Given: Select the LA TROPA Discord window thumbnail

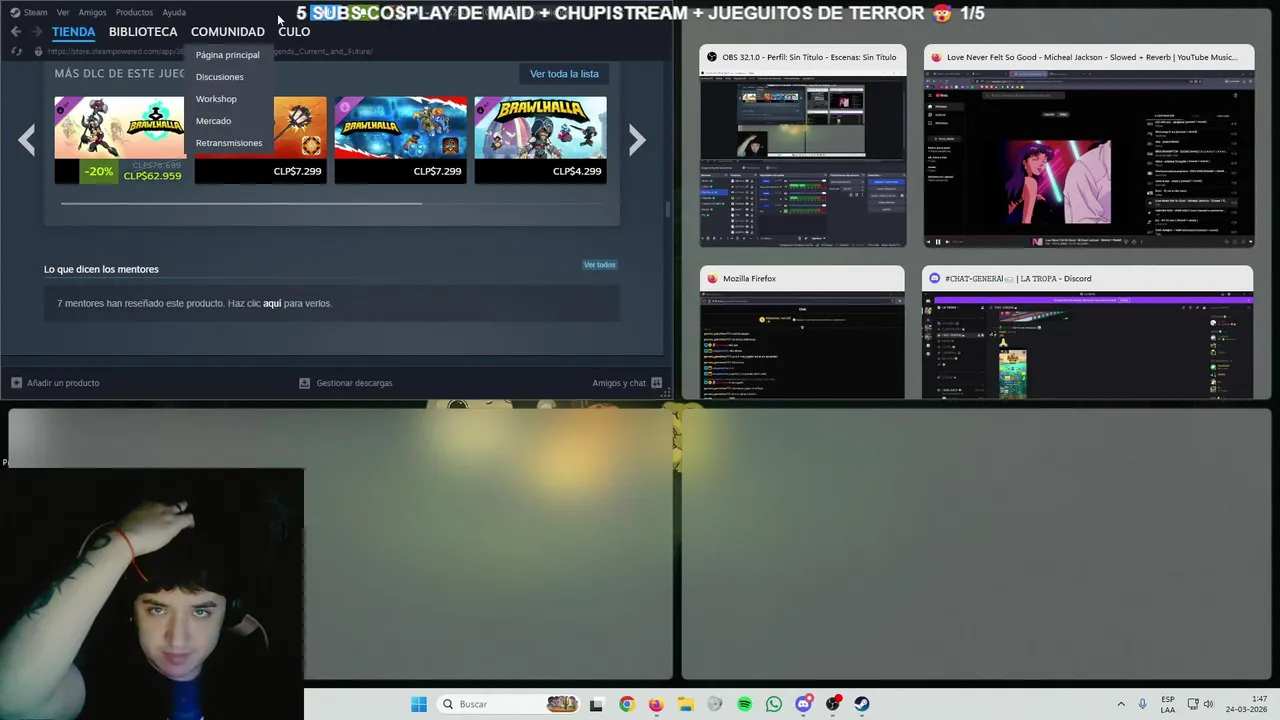Looking at the screenshot, I should [1088, 332].
